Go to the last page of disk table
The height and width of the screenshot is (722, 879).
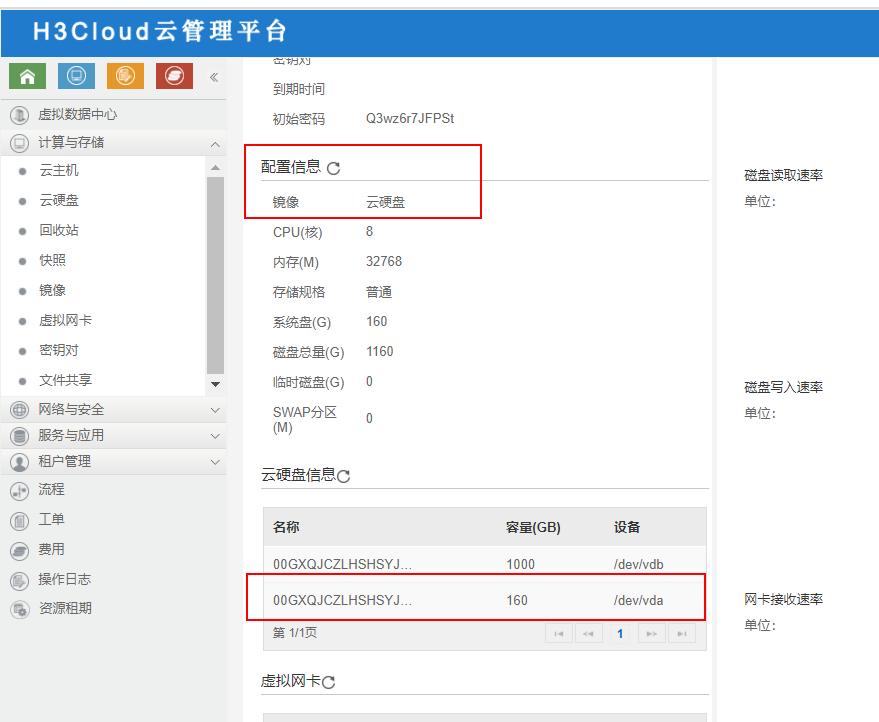(x=682, y=633)
